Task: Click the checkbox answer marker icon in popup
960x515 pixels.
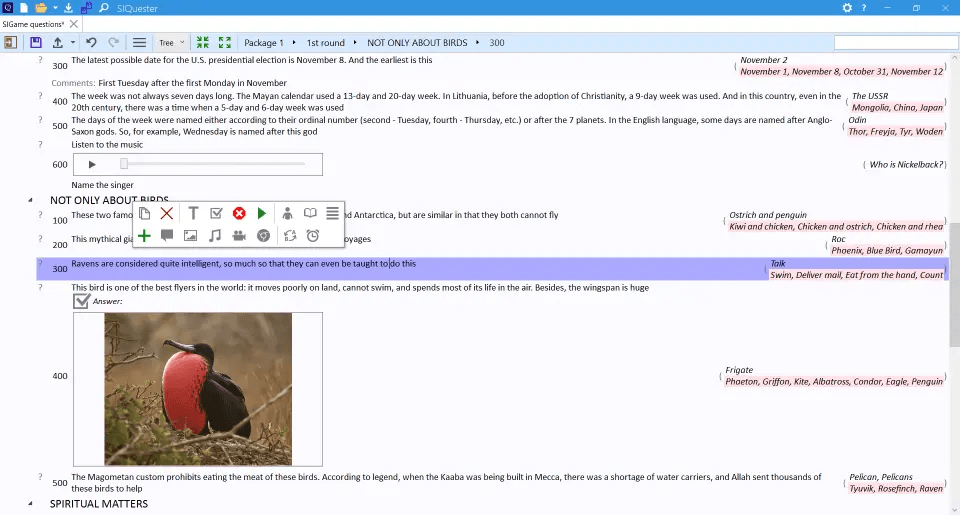Action: pos(216,213)
